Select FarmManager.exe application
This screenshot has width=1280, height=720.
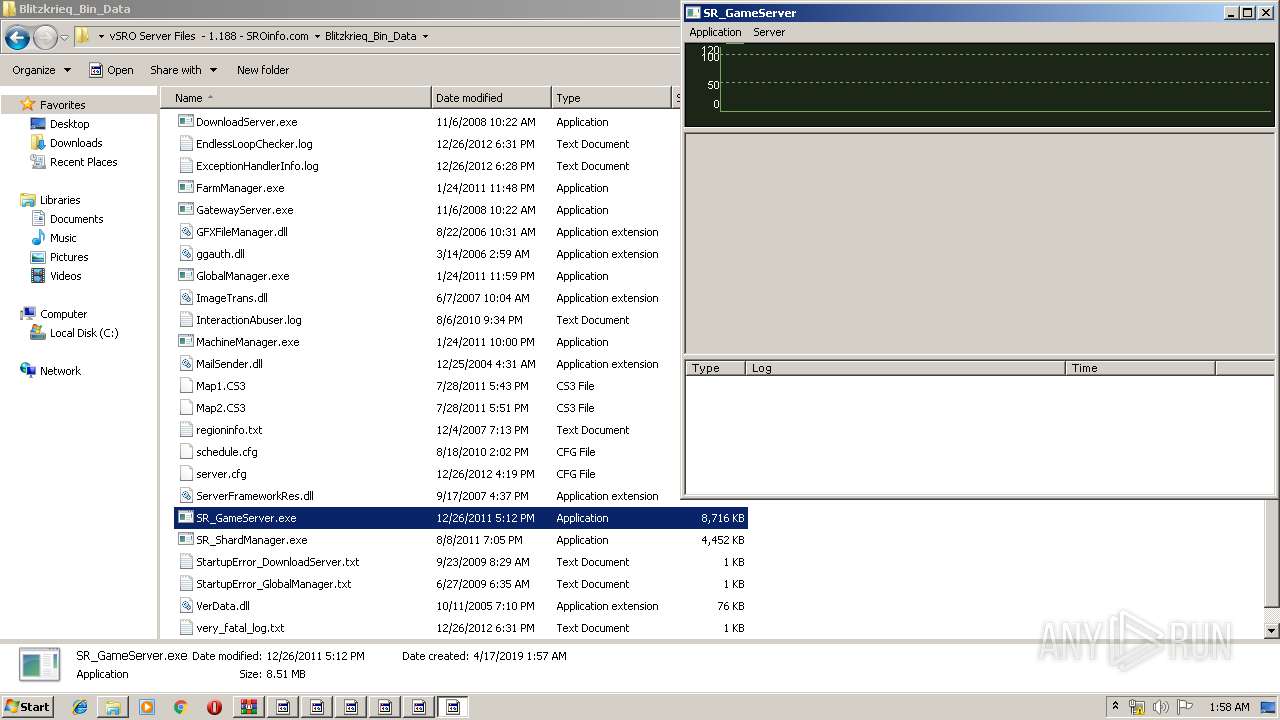(240, 188)
